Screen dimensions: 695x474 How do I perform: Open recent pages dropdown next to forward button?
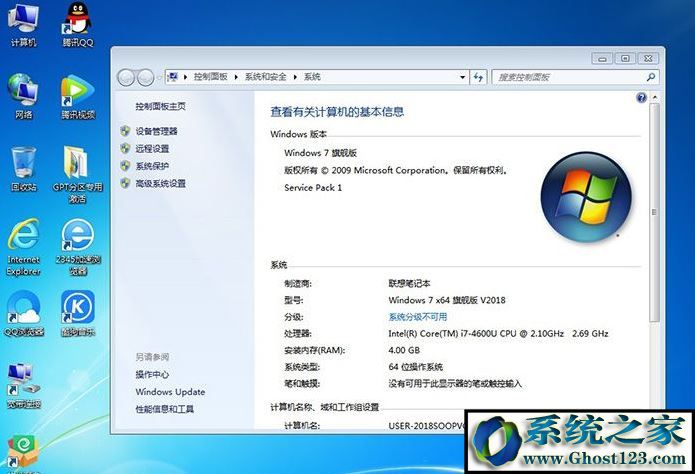158,78
